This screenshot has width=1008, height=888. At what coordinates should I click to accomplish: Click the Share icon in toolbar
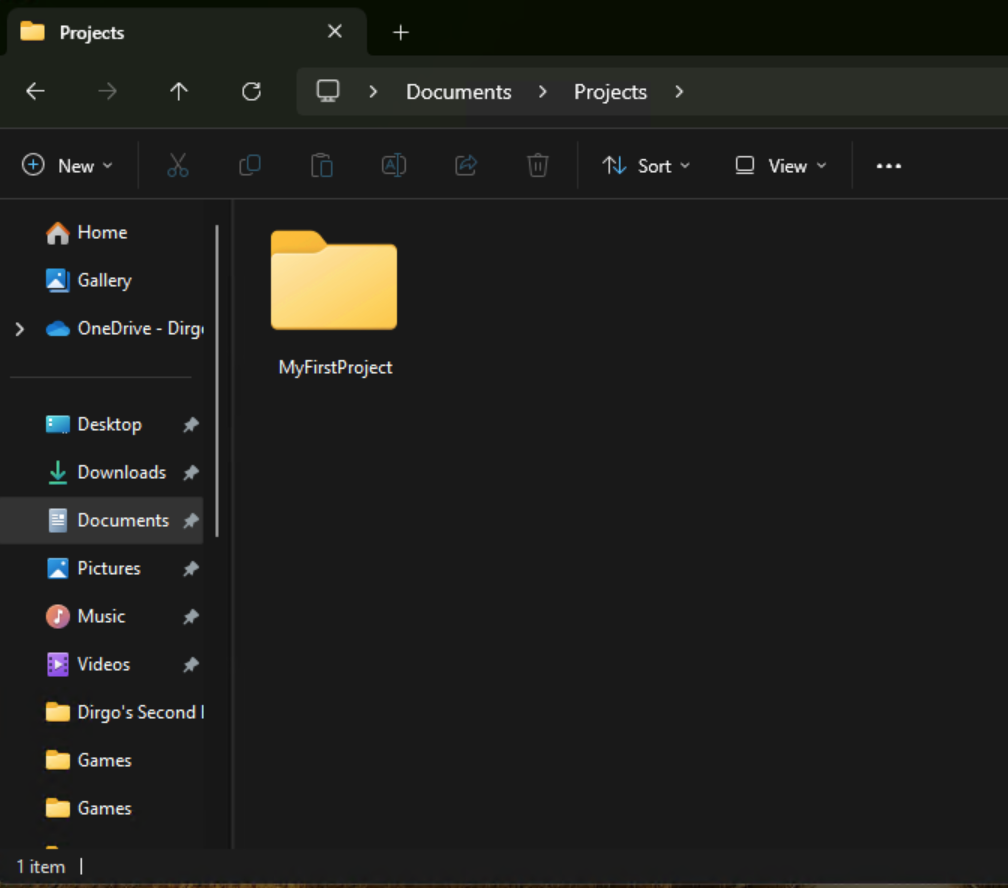[466, 166]
